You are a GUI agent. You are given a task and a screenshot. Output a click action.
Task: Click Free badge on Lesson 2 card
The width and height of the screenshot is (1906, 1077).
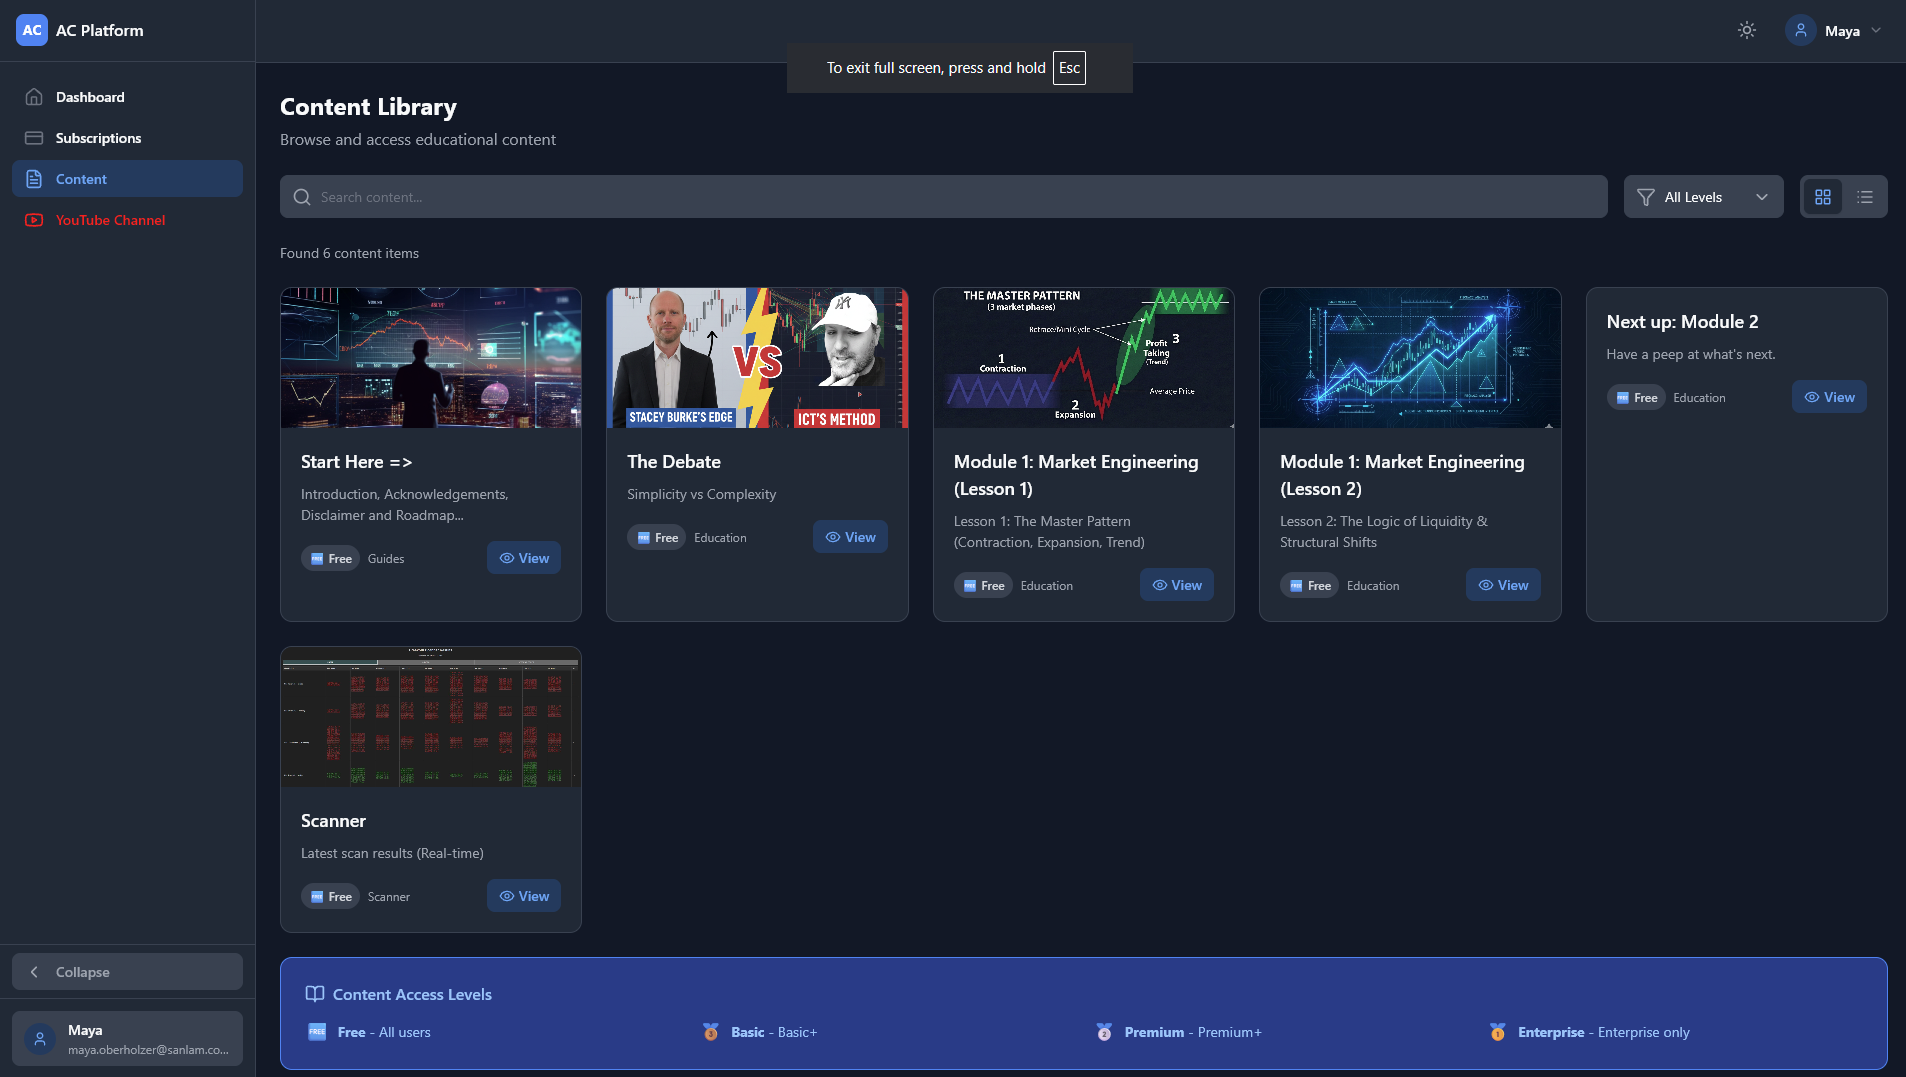point(1309,585)
